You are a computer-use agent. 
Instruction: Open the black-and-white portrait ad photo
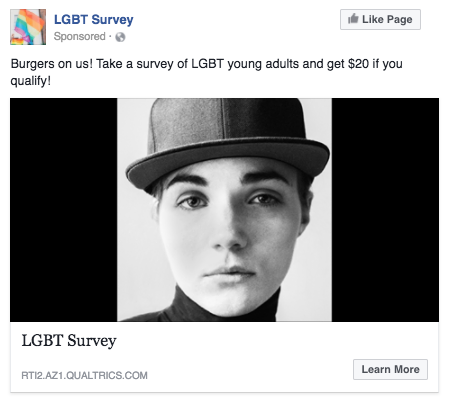pyautogui.click(x=224, y=210)
